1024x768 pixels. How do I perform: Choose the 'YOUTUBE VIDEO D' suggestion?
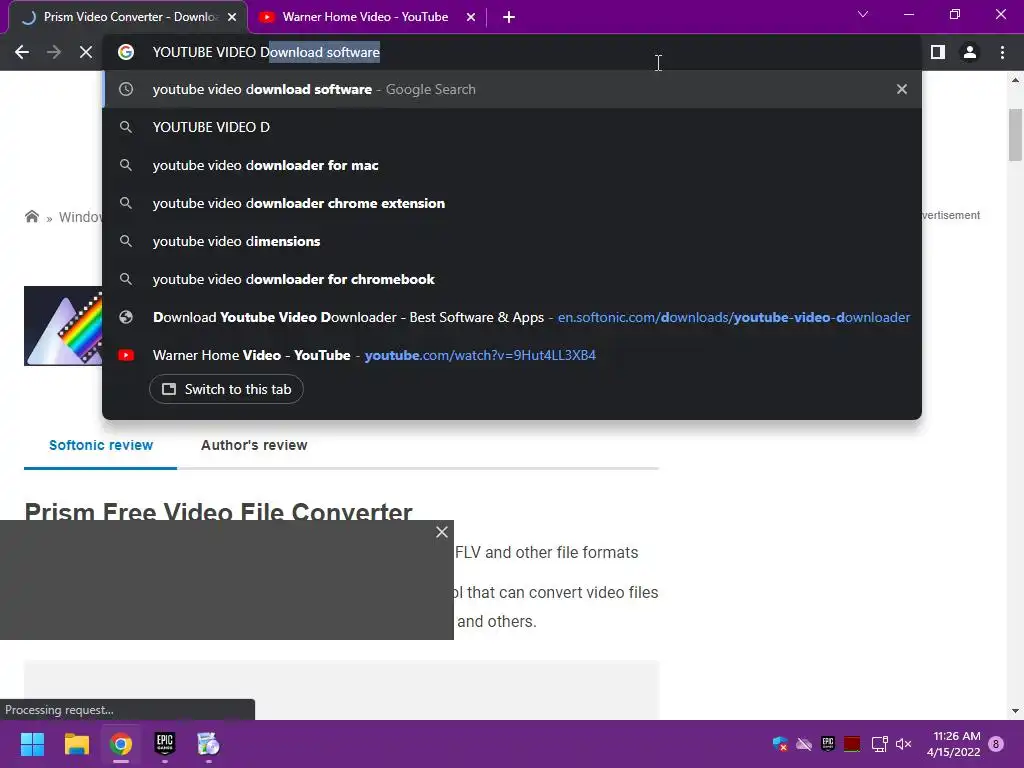511,127
